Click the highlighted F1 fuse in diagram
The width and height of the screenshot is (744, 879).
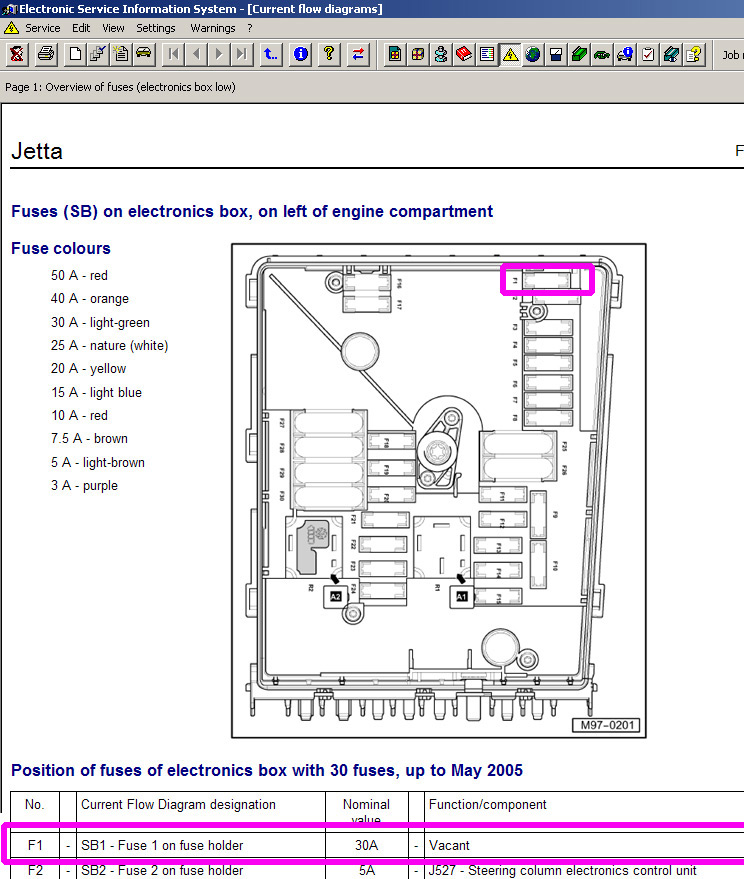547,280
